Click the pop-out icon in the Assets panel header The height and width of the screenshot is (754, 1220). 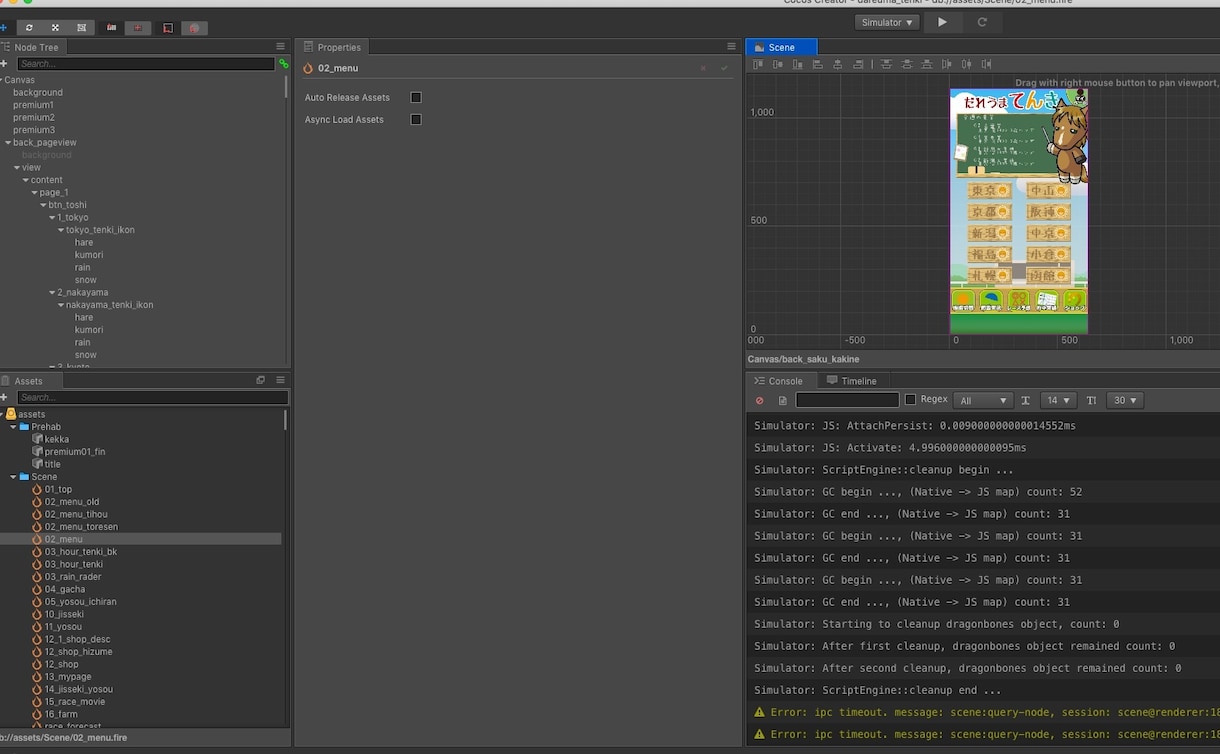[x=261, y=380]
